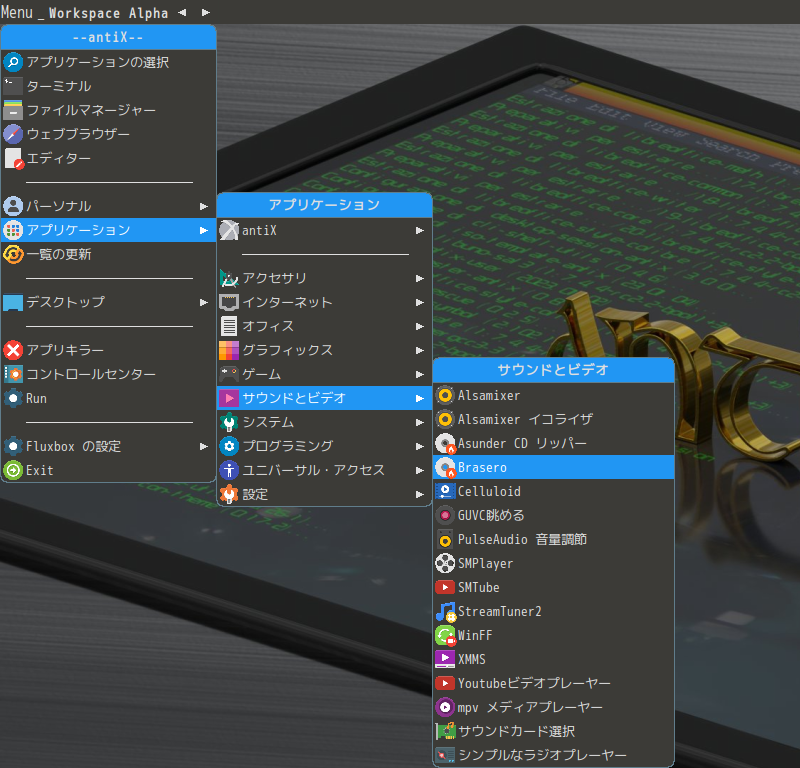Click the Alsamixer speaker icon
This screenshot has width=800, height=768.
click(x=445, y=395)
